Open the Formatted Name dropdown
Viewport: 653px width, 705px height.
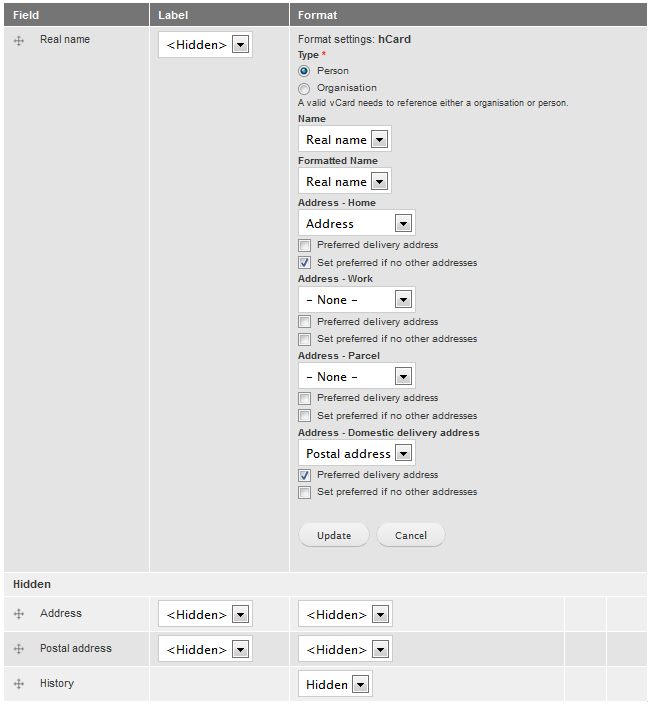point(344,182)
